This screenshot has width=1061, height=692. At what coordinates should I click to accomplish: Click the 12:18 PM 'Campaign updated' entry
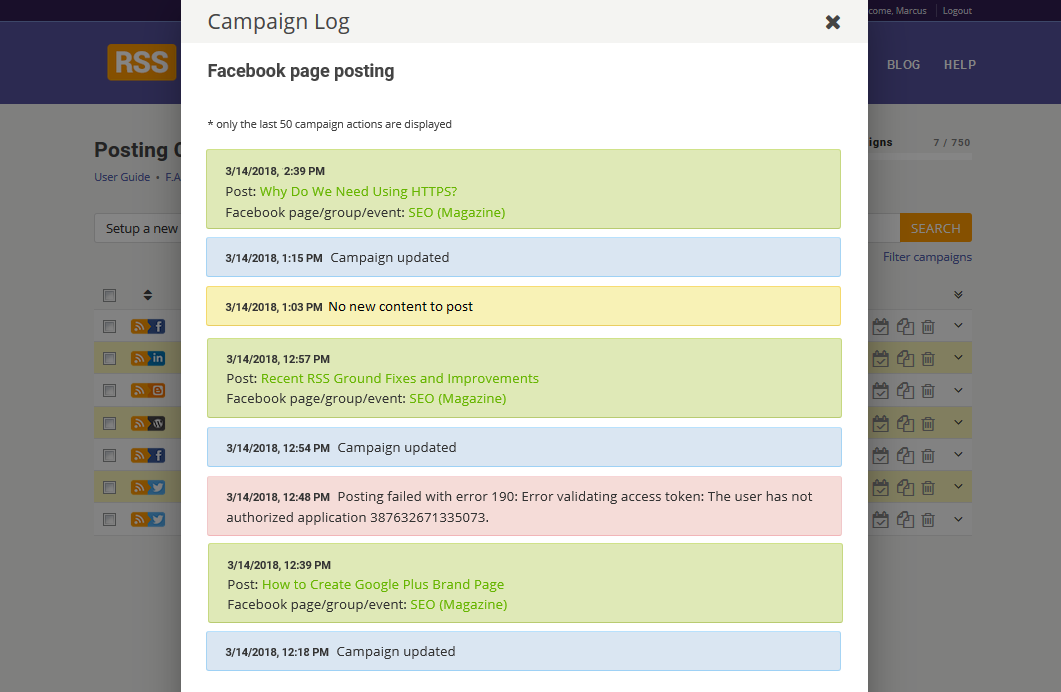pyautogui.click(x=524, y=651)
